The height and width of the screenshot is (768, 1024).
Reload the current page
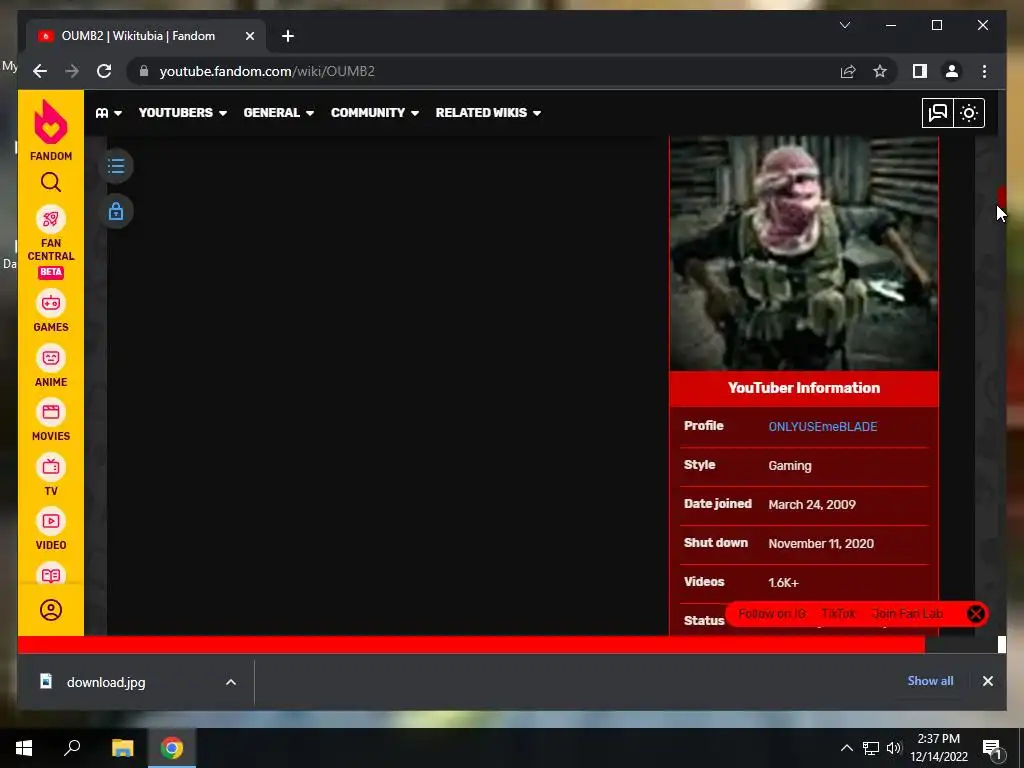point(104,71)
